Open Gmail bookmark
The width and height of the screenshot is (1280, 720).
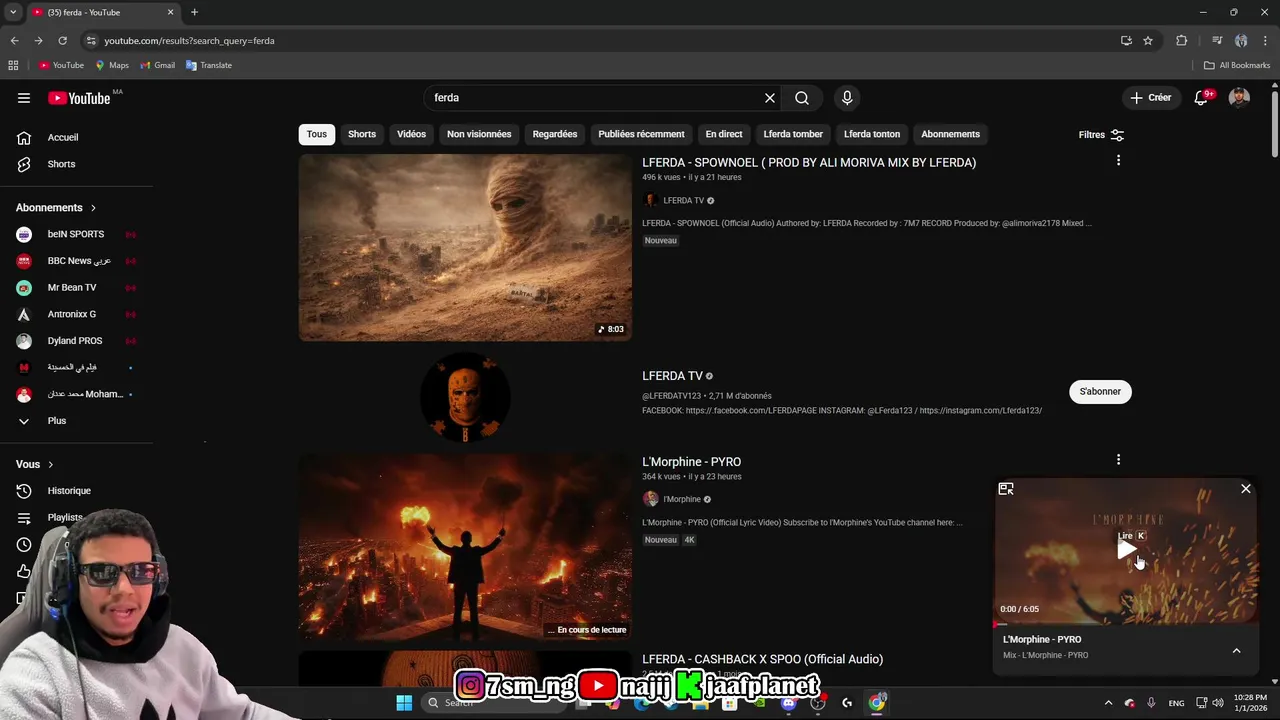158,65
